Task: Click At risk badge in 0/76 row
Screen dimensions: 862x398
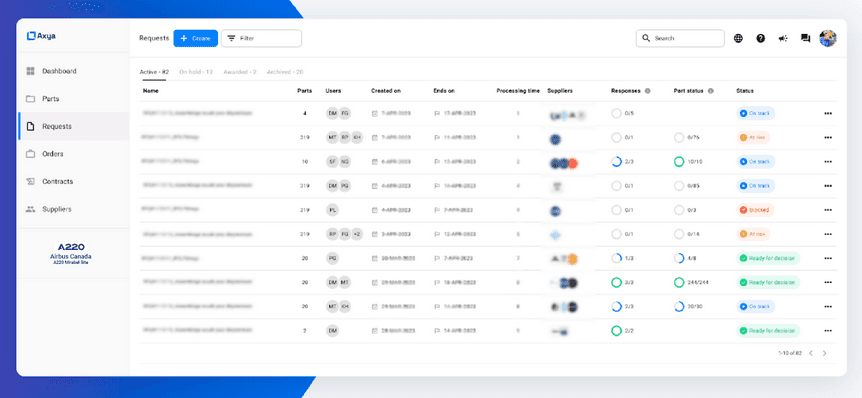Action: [753, 137]
